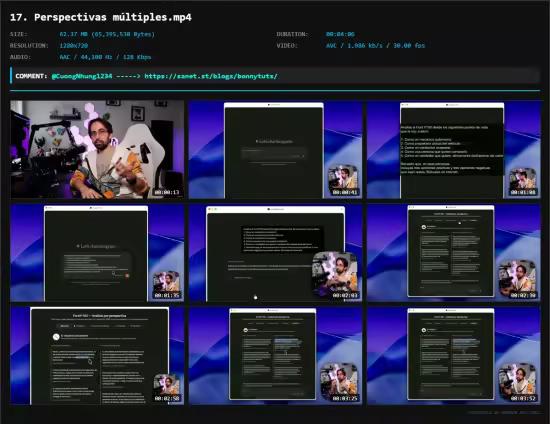Open the thumbnail at timestamp 00:02:03
The image size is (550, 424).
[x=275, y=253]
